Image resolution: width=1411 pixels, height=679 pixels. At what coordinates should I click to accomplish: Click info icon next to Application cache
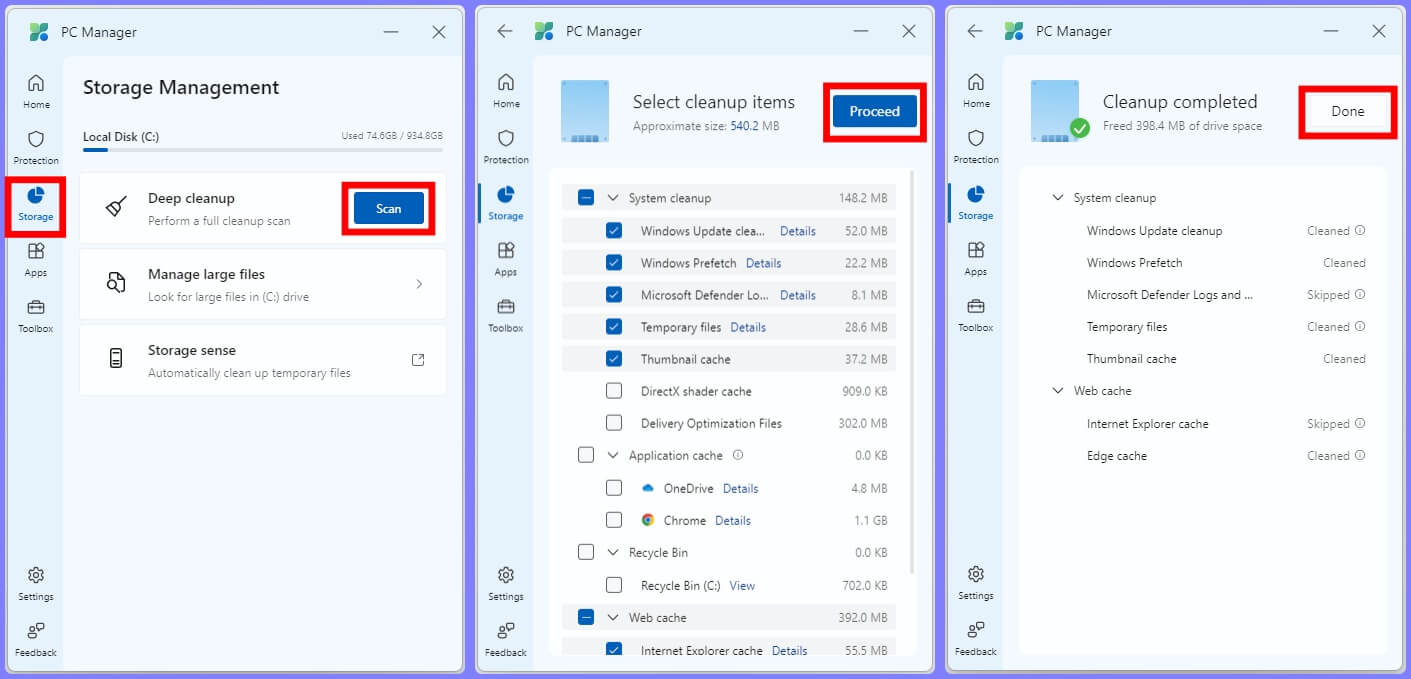click(x=738, y=455)
